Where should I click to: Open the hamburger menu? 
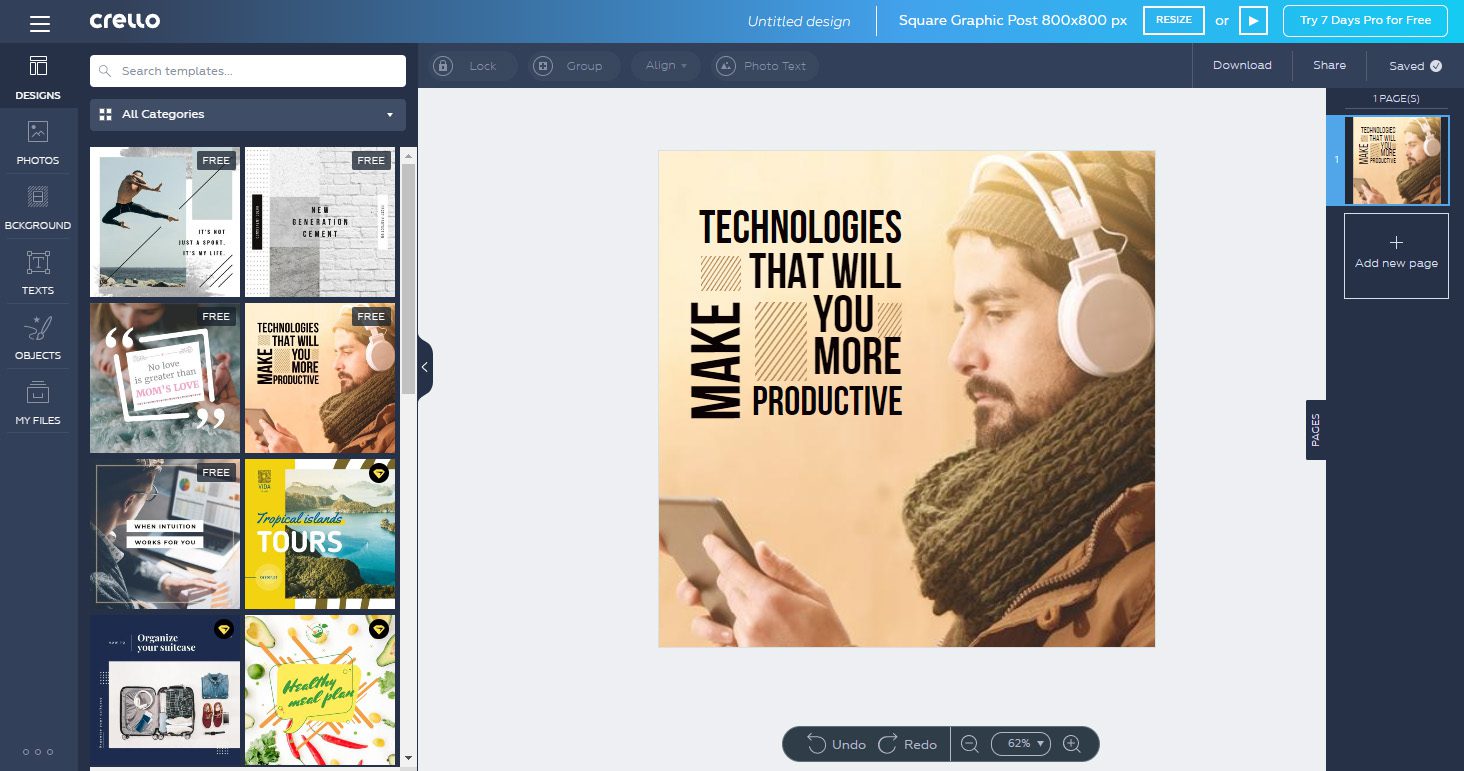40,20
